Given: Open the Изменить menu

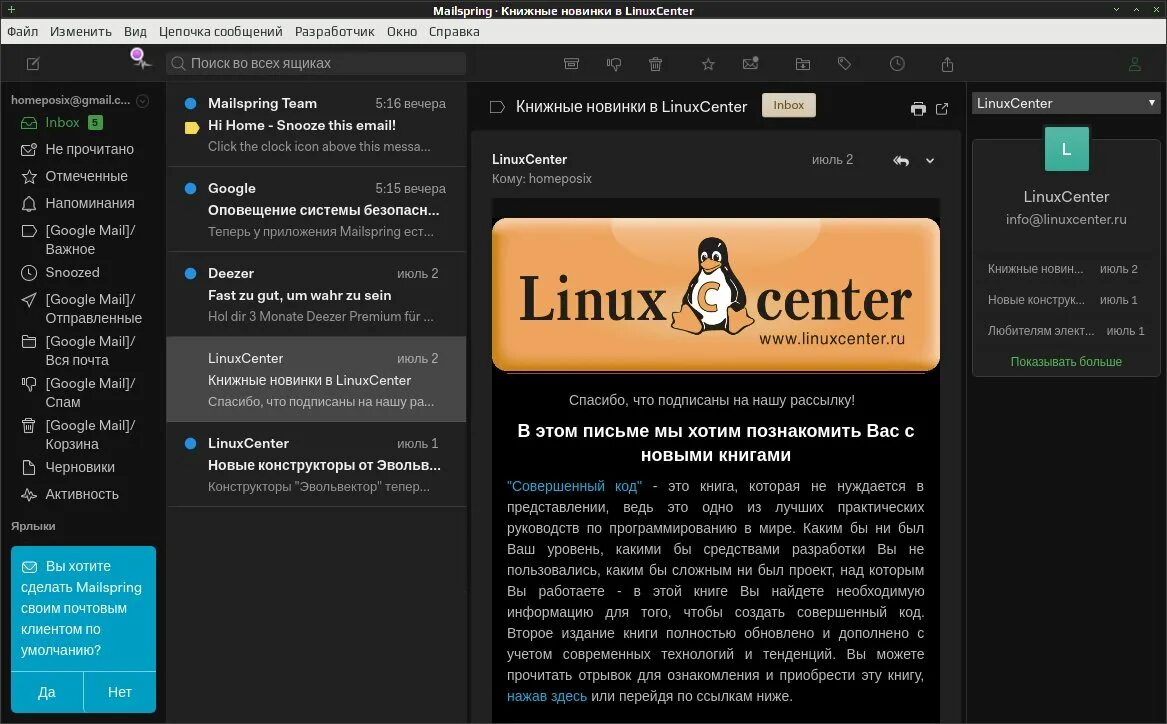Looking at the screenshot, I should point(80,31).
